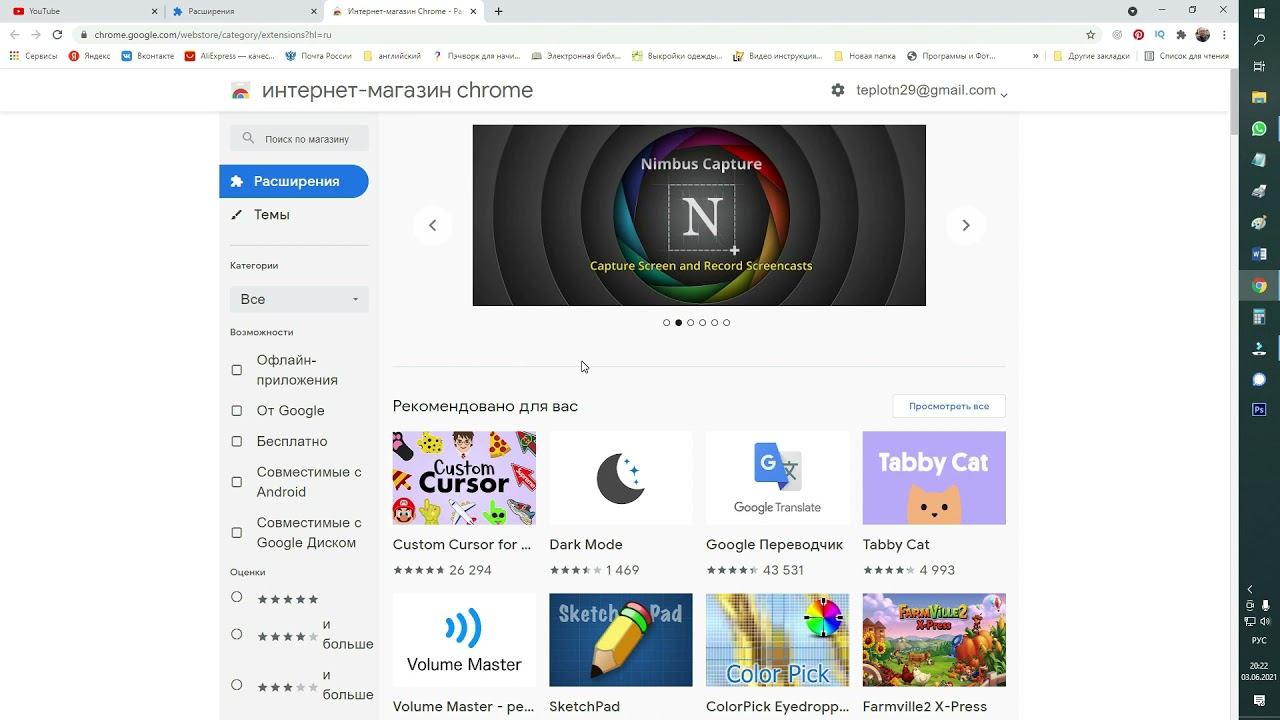Click the address bar URL
The height and width of the screenshot is (720, 1280).
213,34
